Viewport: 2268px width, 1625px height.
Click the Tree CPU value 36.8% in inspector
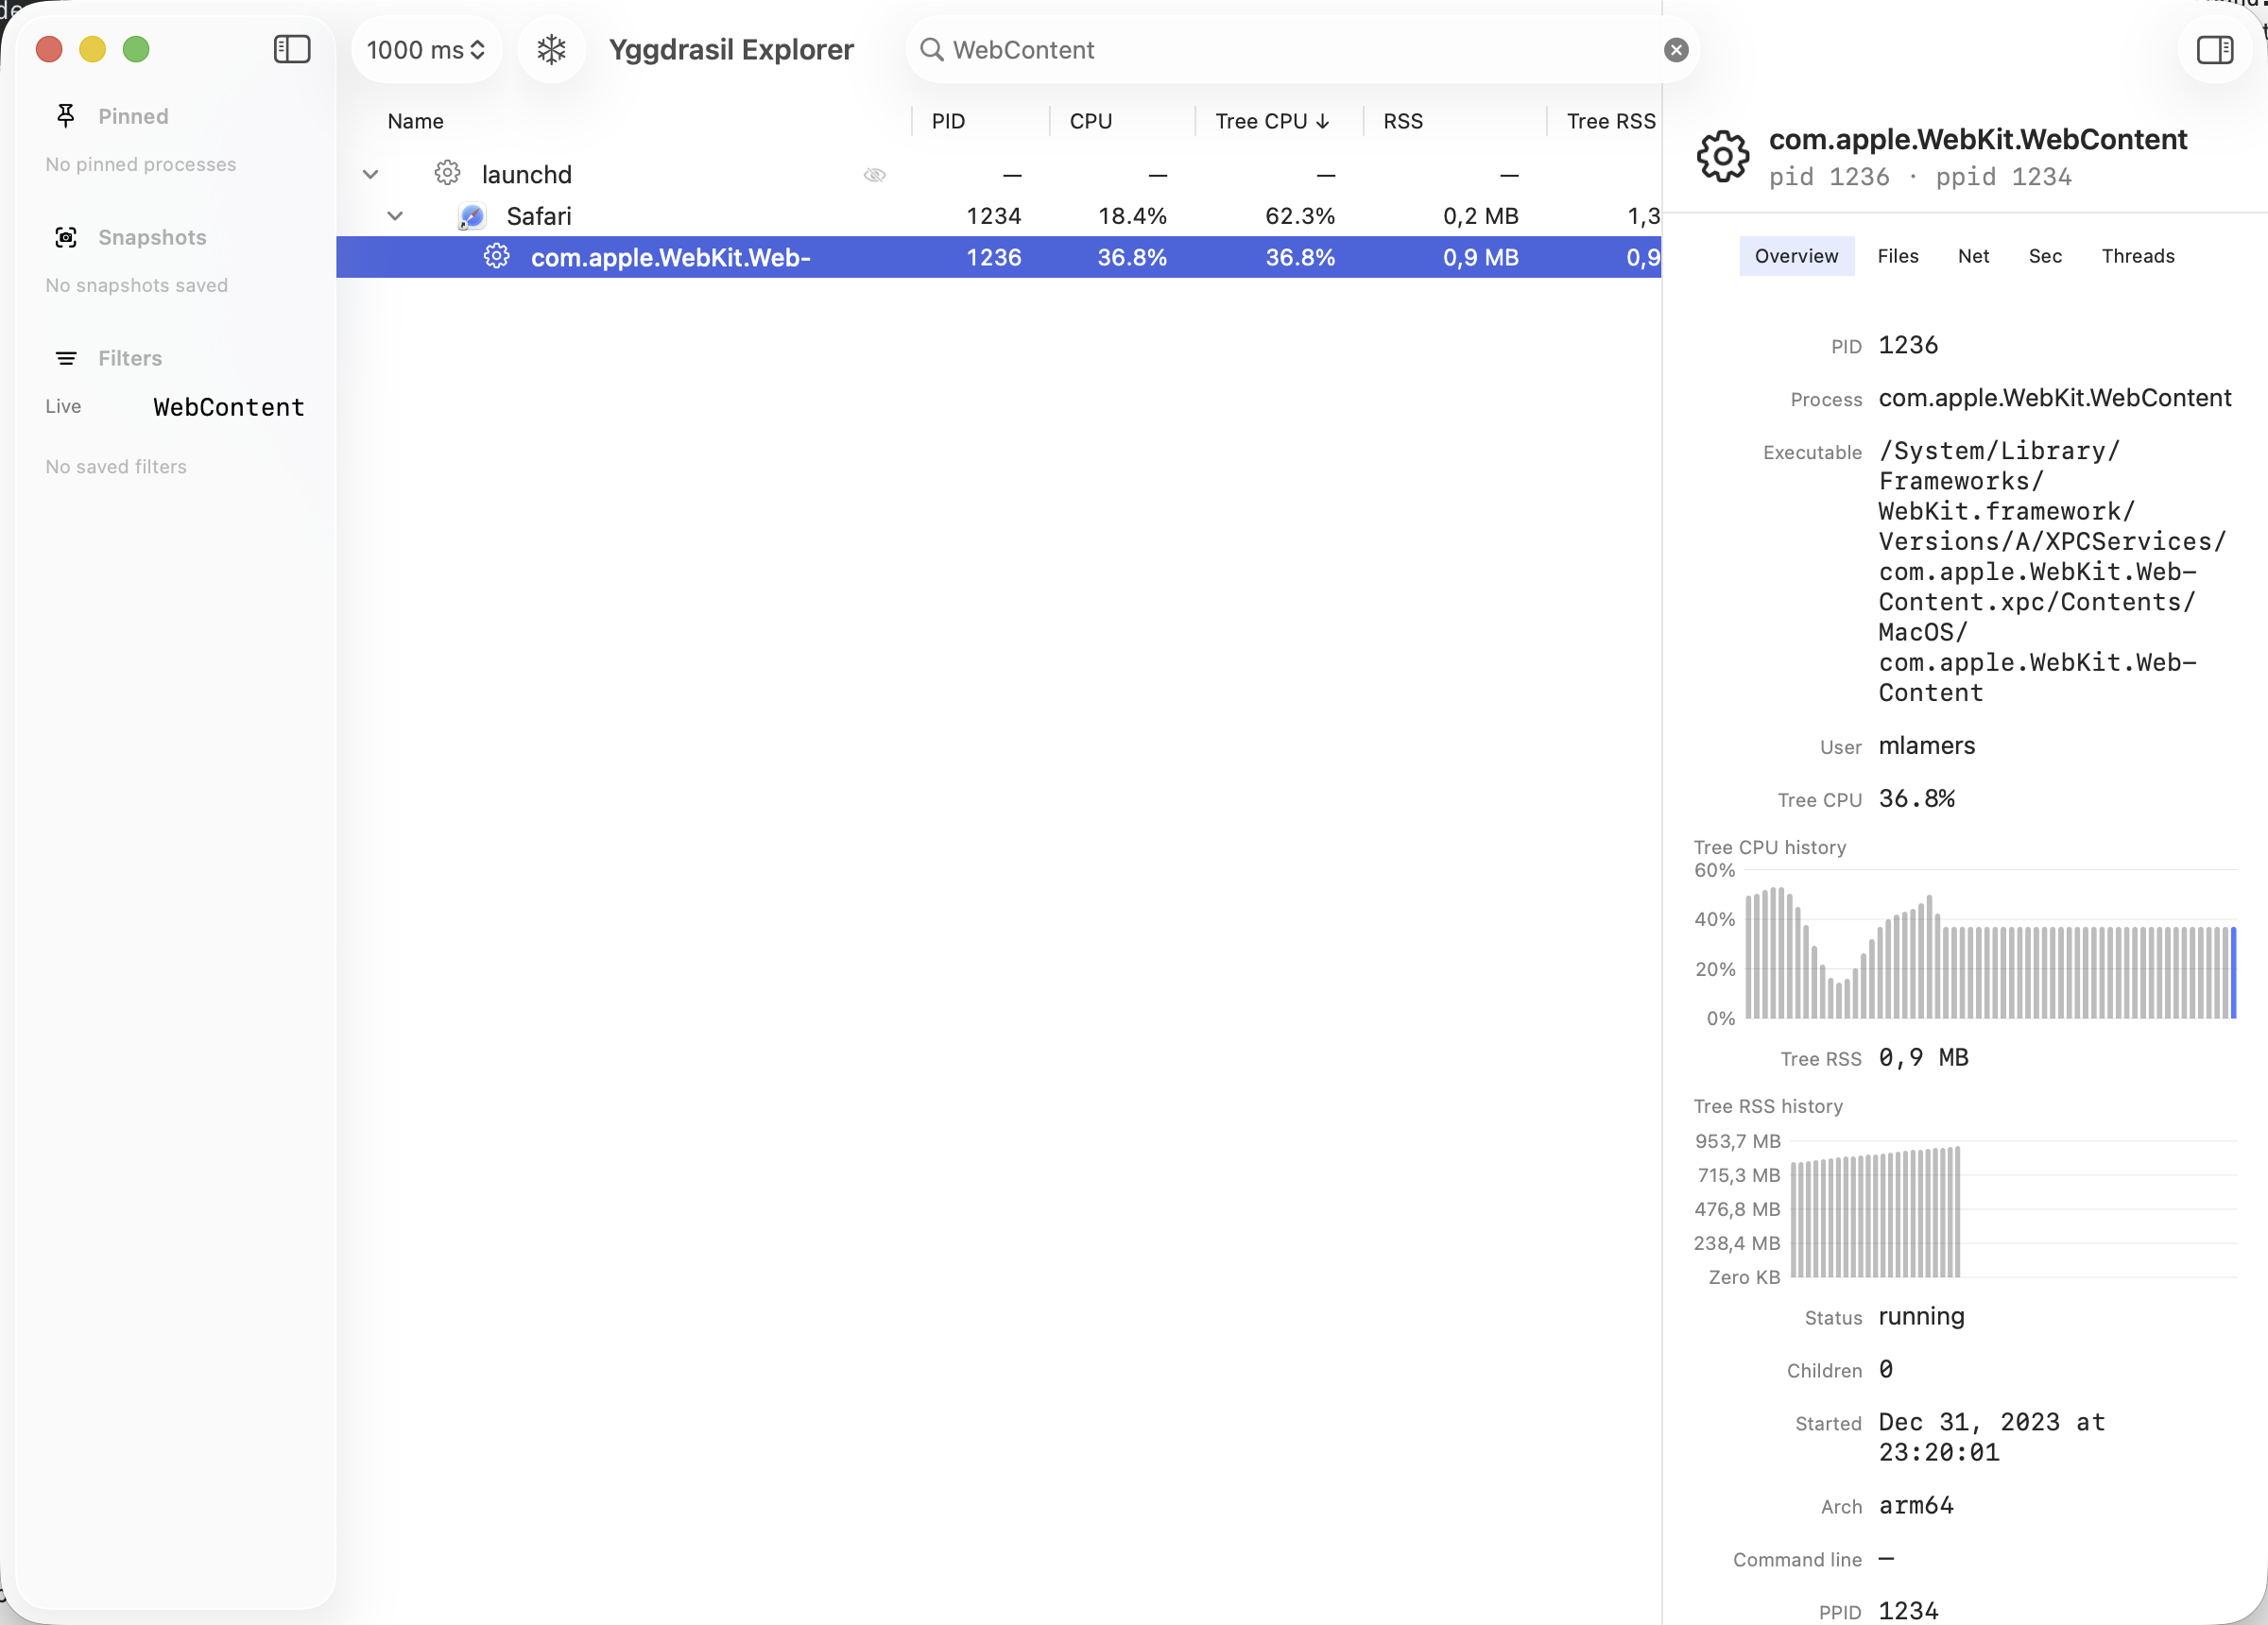(1916, 799)
